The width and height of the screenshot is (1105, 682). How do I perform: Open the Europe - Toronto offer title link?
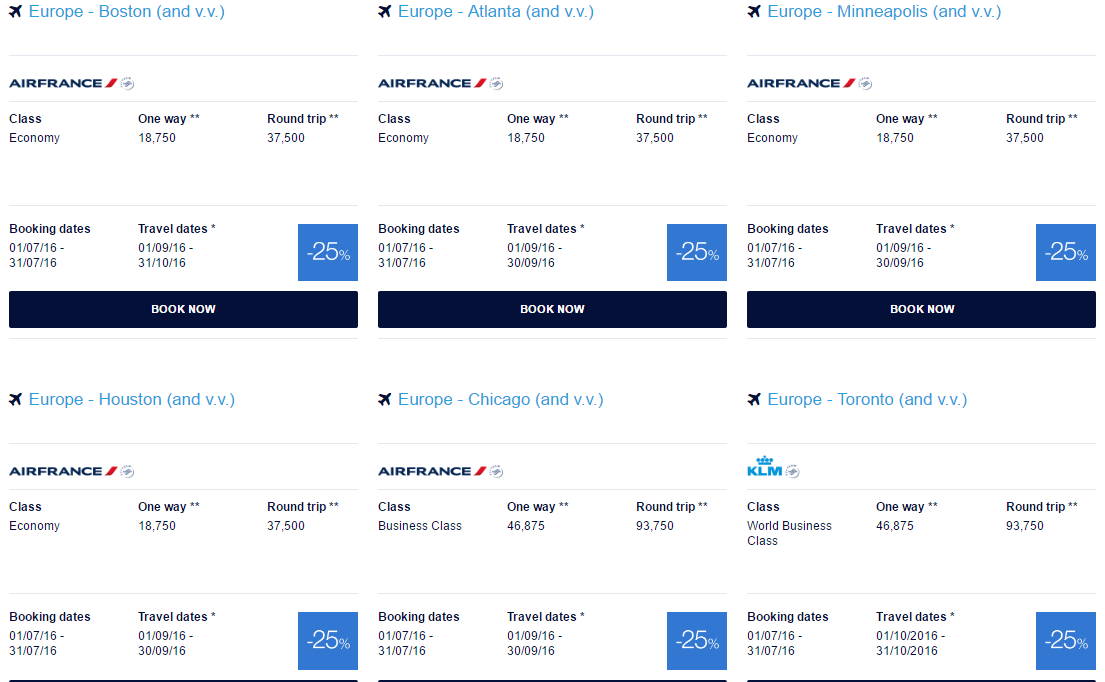[x=868, y=399]
